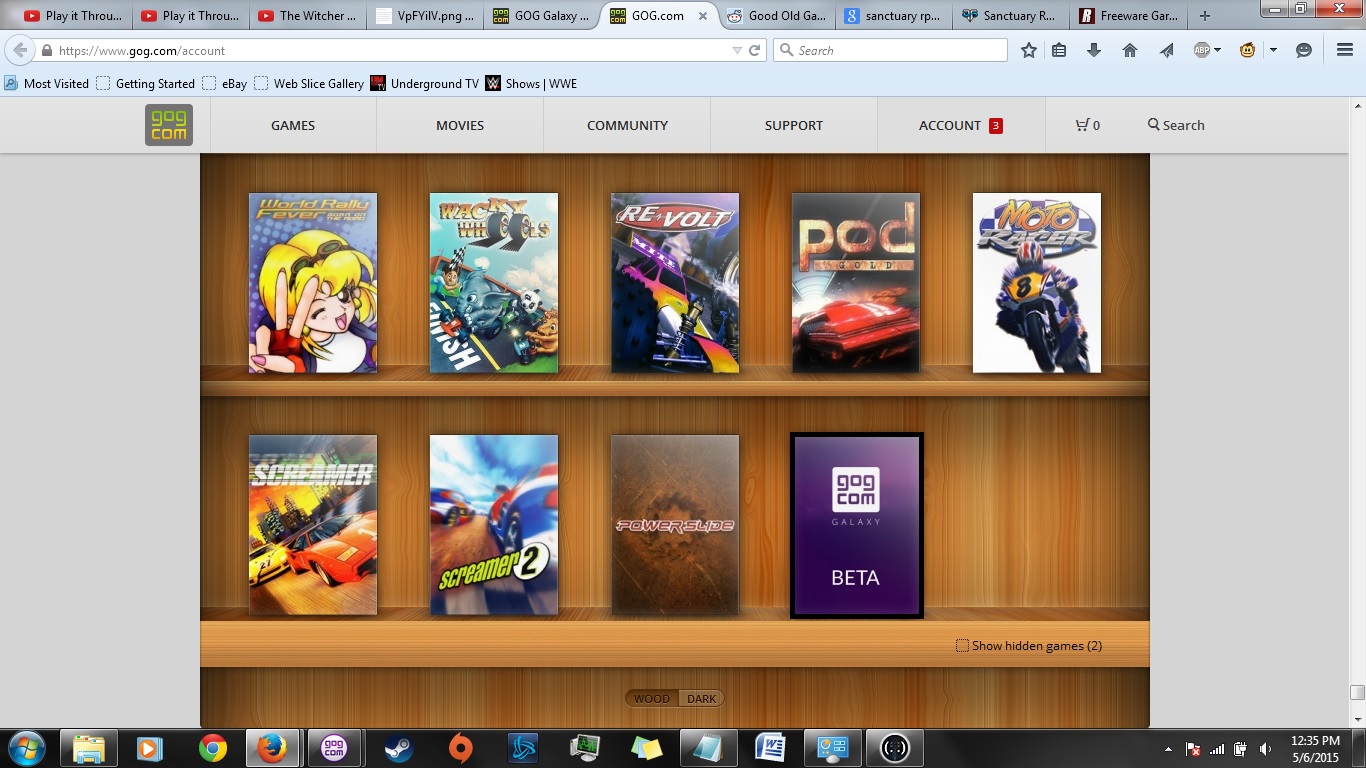Screen dimensions: 1366x768
Task: Open the bookmarks list icon
Action: coord(1059,50)
